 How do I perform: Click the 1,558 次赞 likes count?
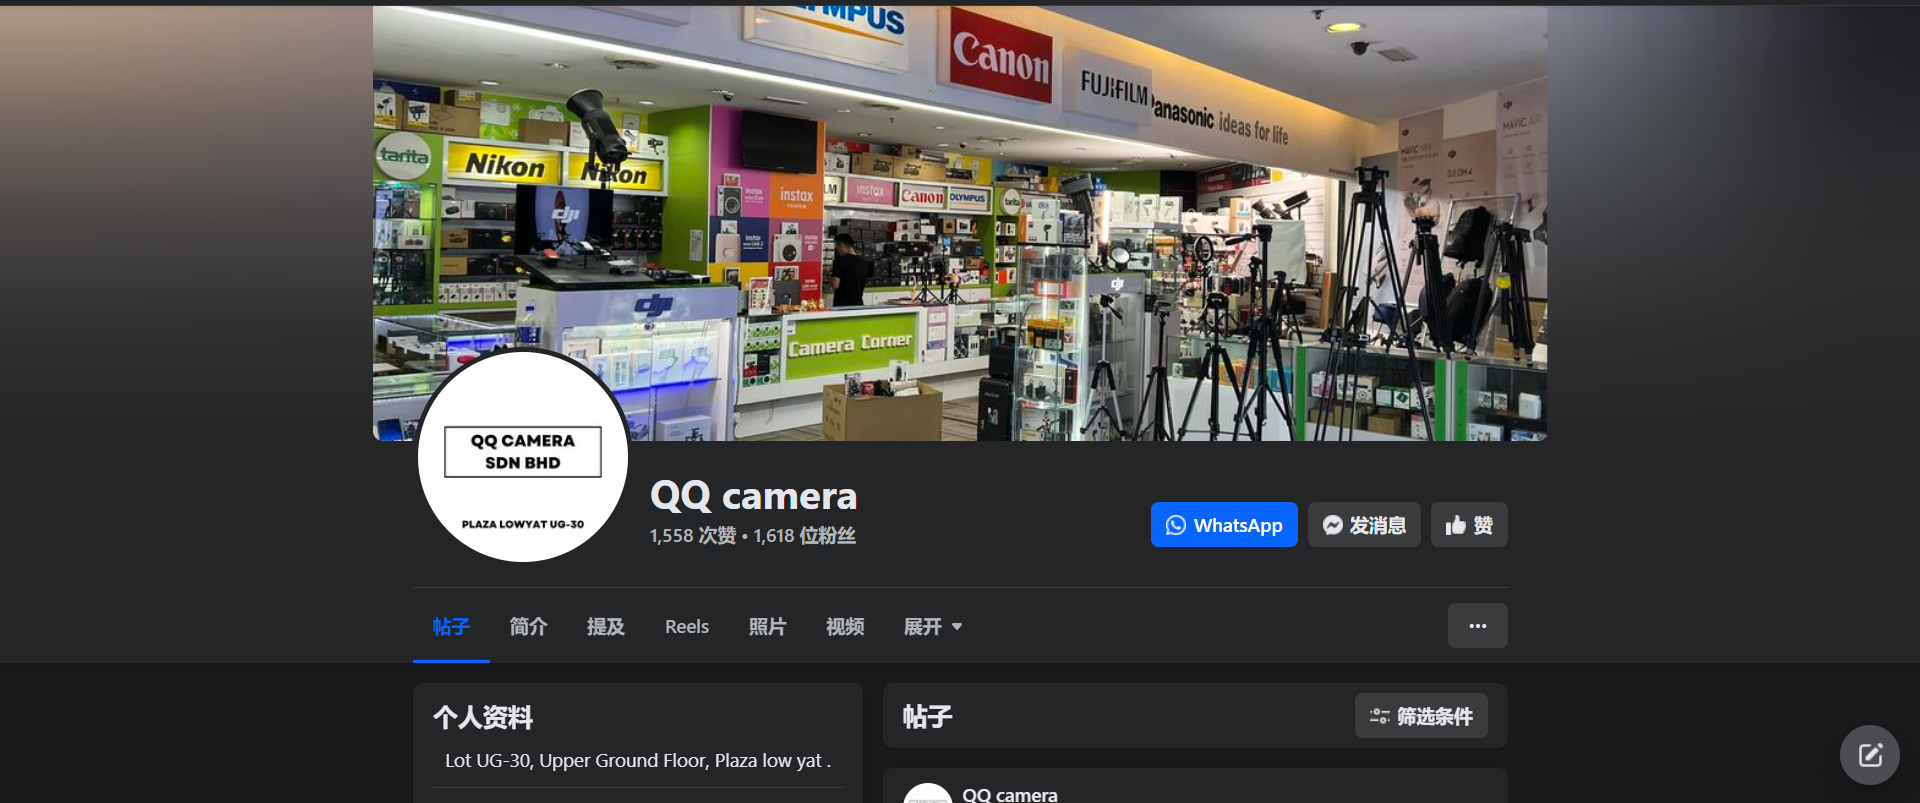692,536
